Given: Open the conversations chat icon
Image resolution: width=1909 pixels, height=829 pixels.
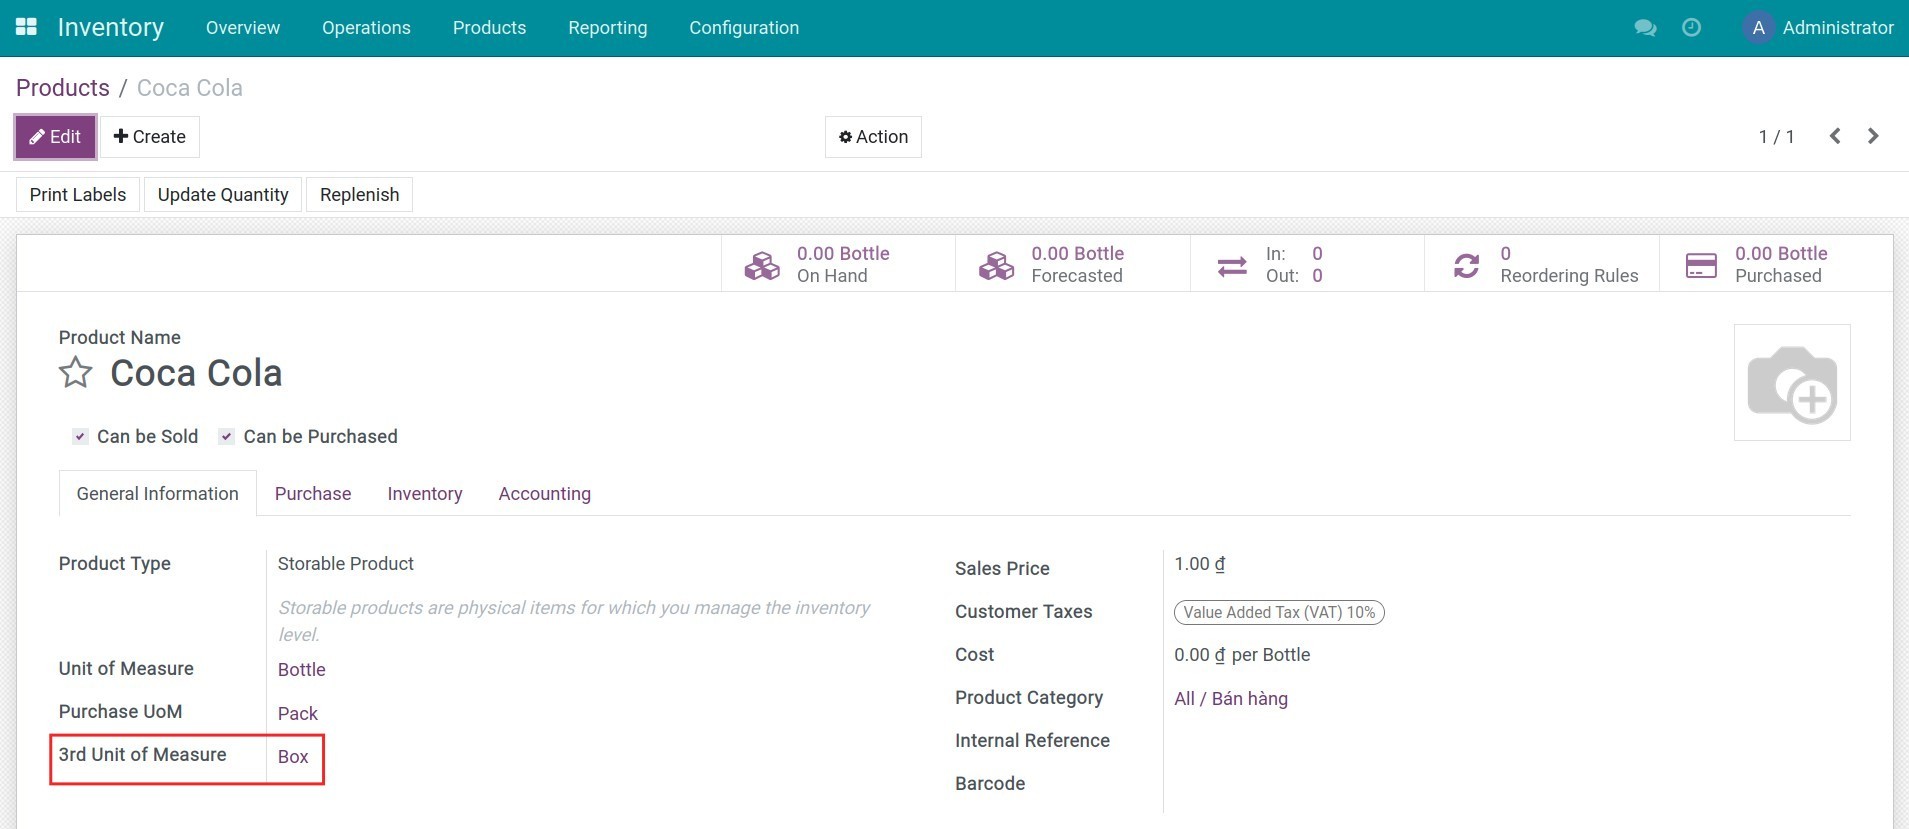Looking at the screenshot, I should pos(1644,28).
